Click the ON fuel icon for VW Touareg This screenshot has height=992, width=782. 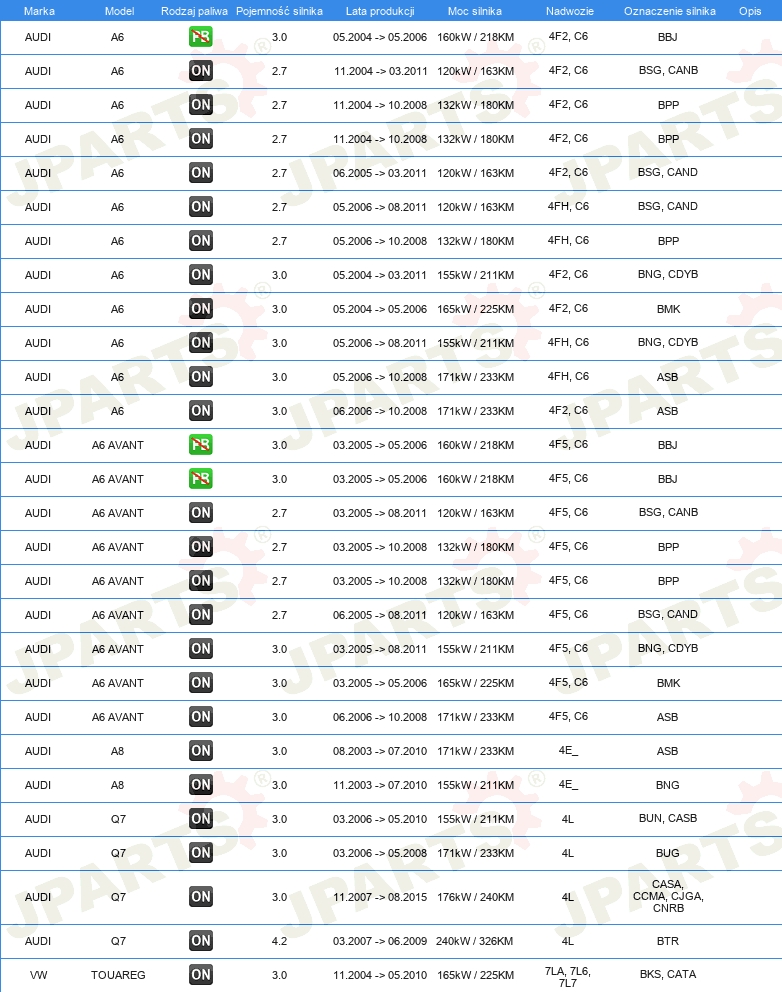point(201,975)
